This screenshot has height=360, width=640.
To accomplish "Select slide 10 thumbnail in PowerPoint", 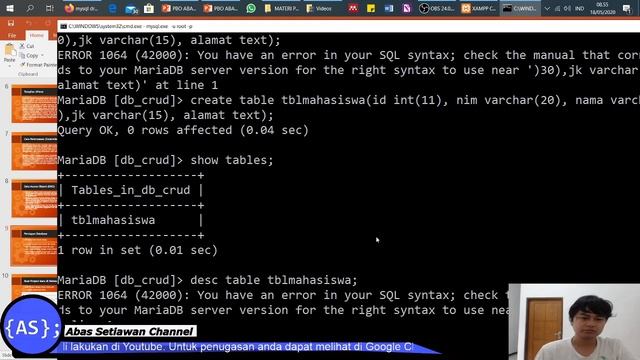I will pos(34,287).
